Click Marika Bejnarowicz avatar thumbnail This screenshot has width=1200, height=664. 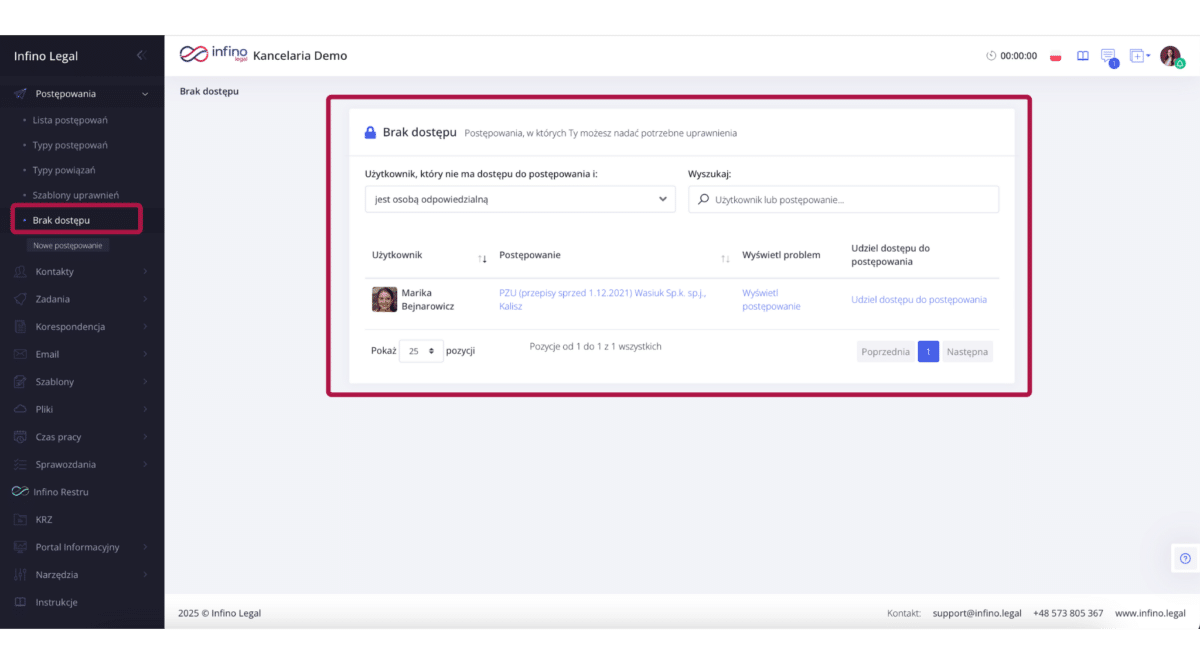[384, 300]
